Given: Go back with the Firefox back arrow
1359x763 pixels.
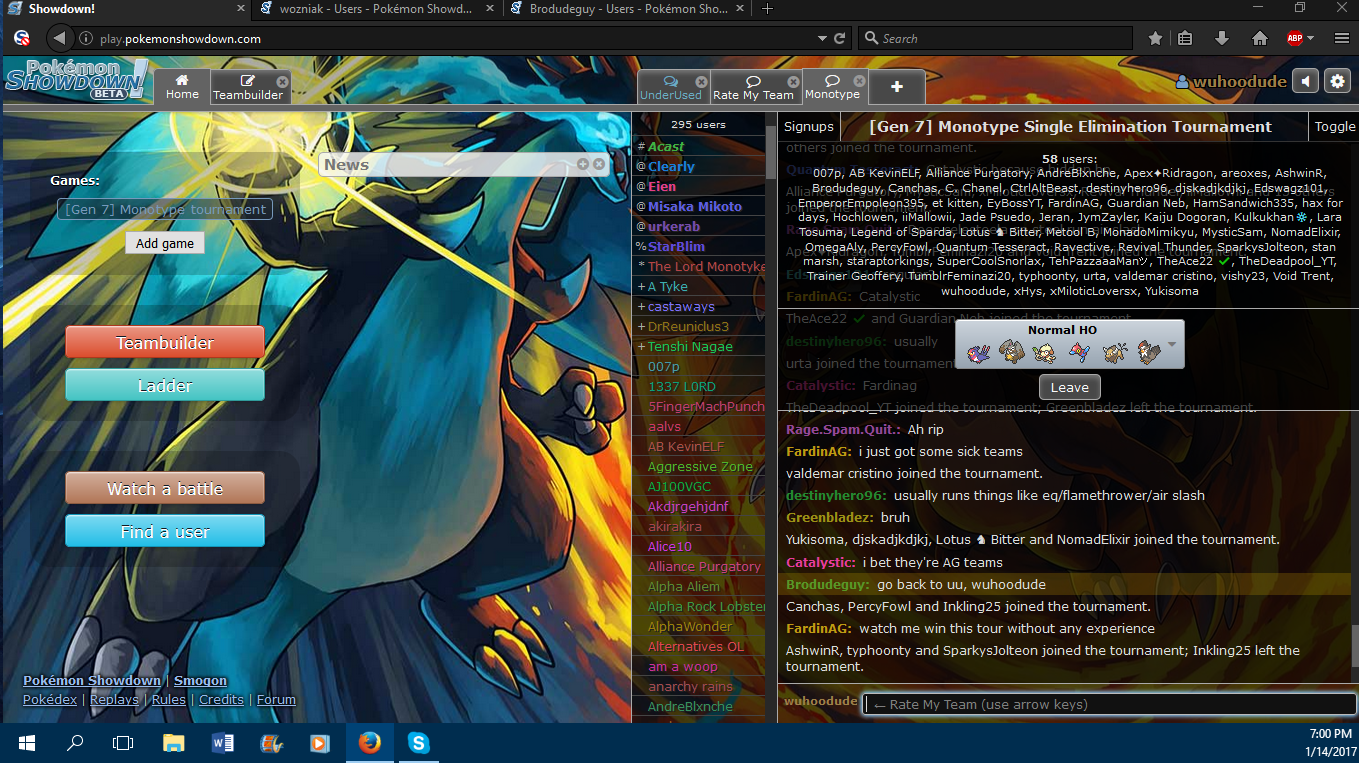Looking at the screenshot, I should coord(60,39).
